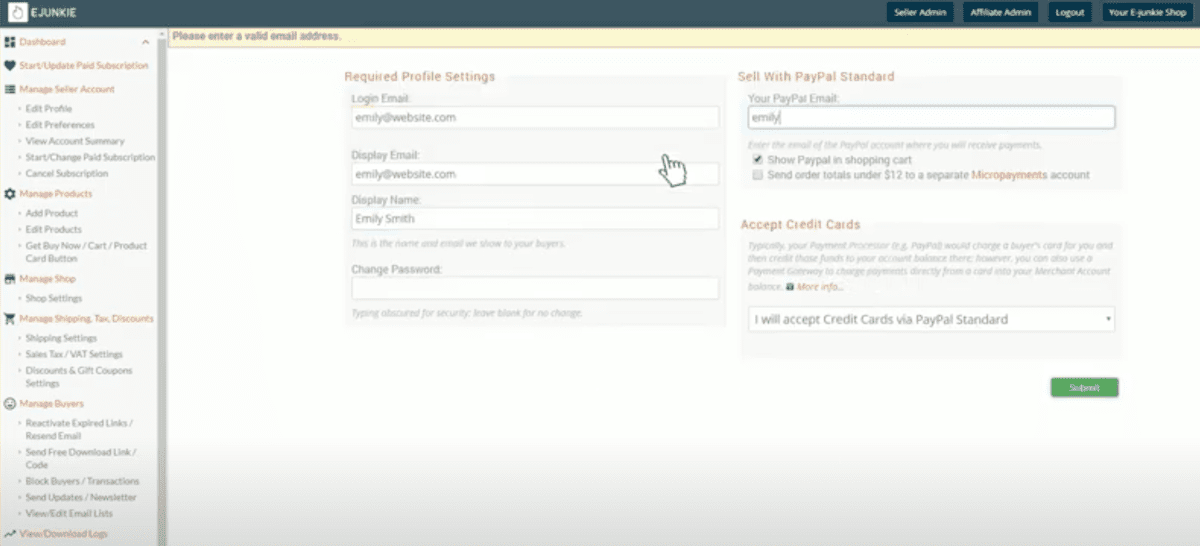Open Shop Settings
1200x546 pixels.
(54, 298)
